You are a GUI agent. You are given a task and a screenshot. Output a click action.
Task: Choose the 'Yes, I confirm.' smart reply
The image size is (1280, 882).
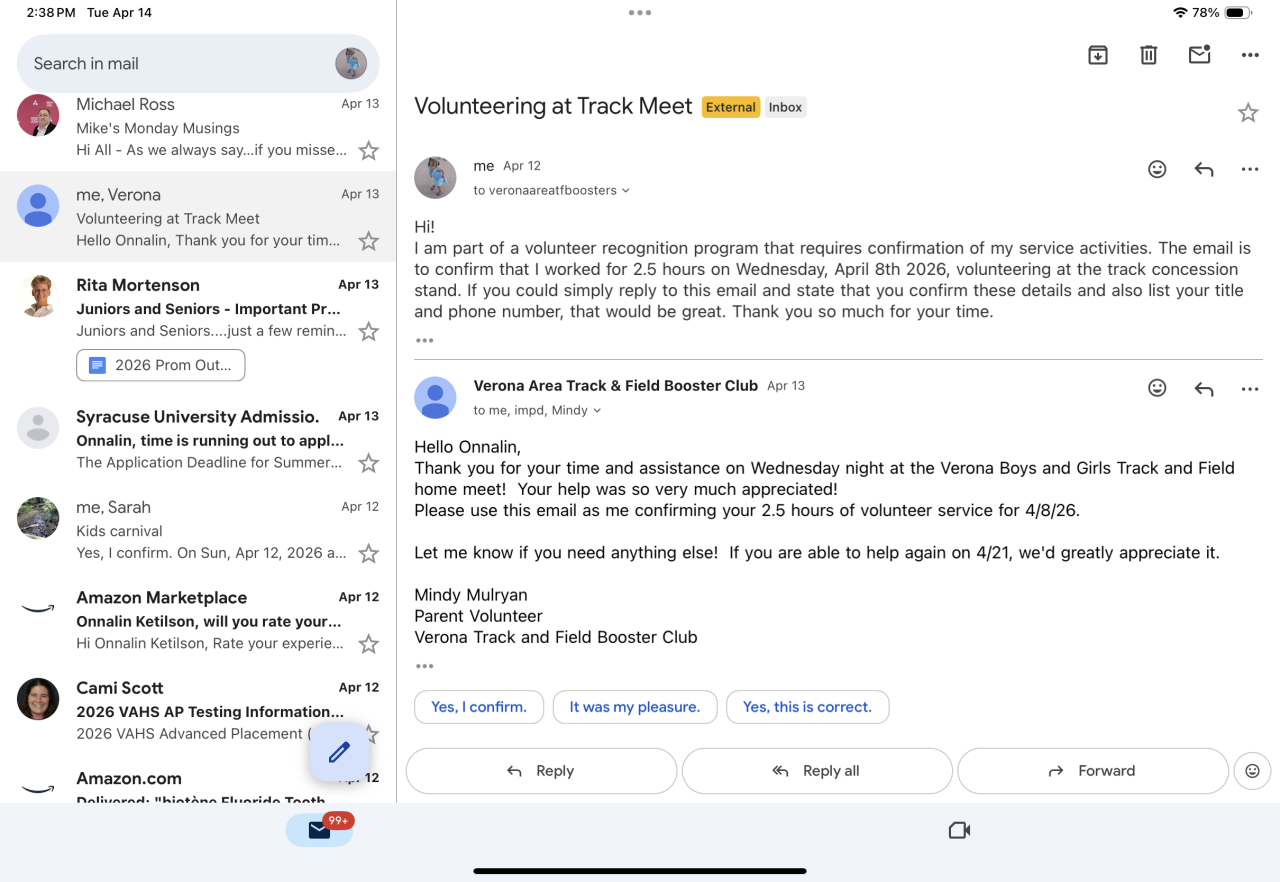479,707
